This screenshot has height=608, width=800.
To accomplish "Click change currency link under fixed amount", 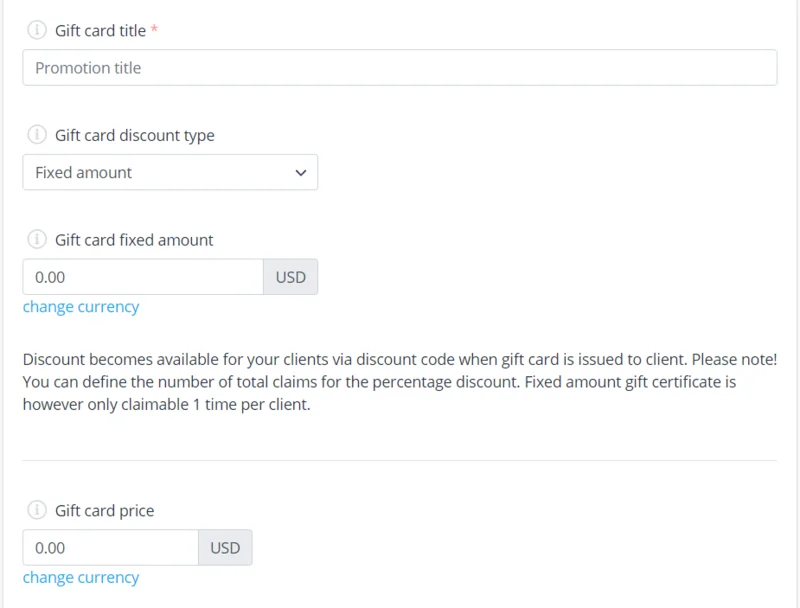I will (81, 307).
